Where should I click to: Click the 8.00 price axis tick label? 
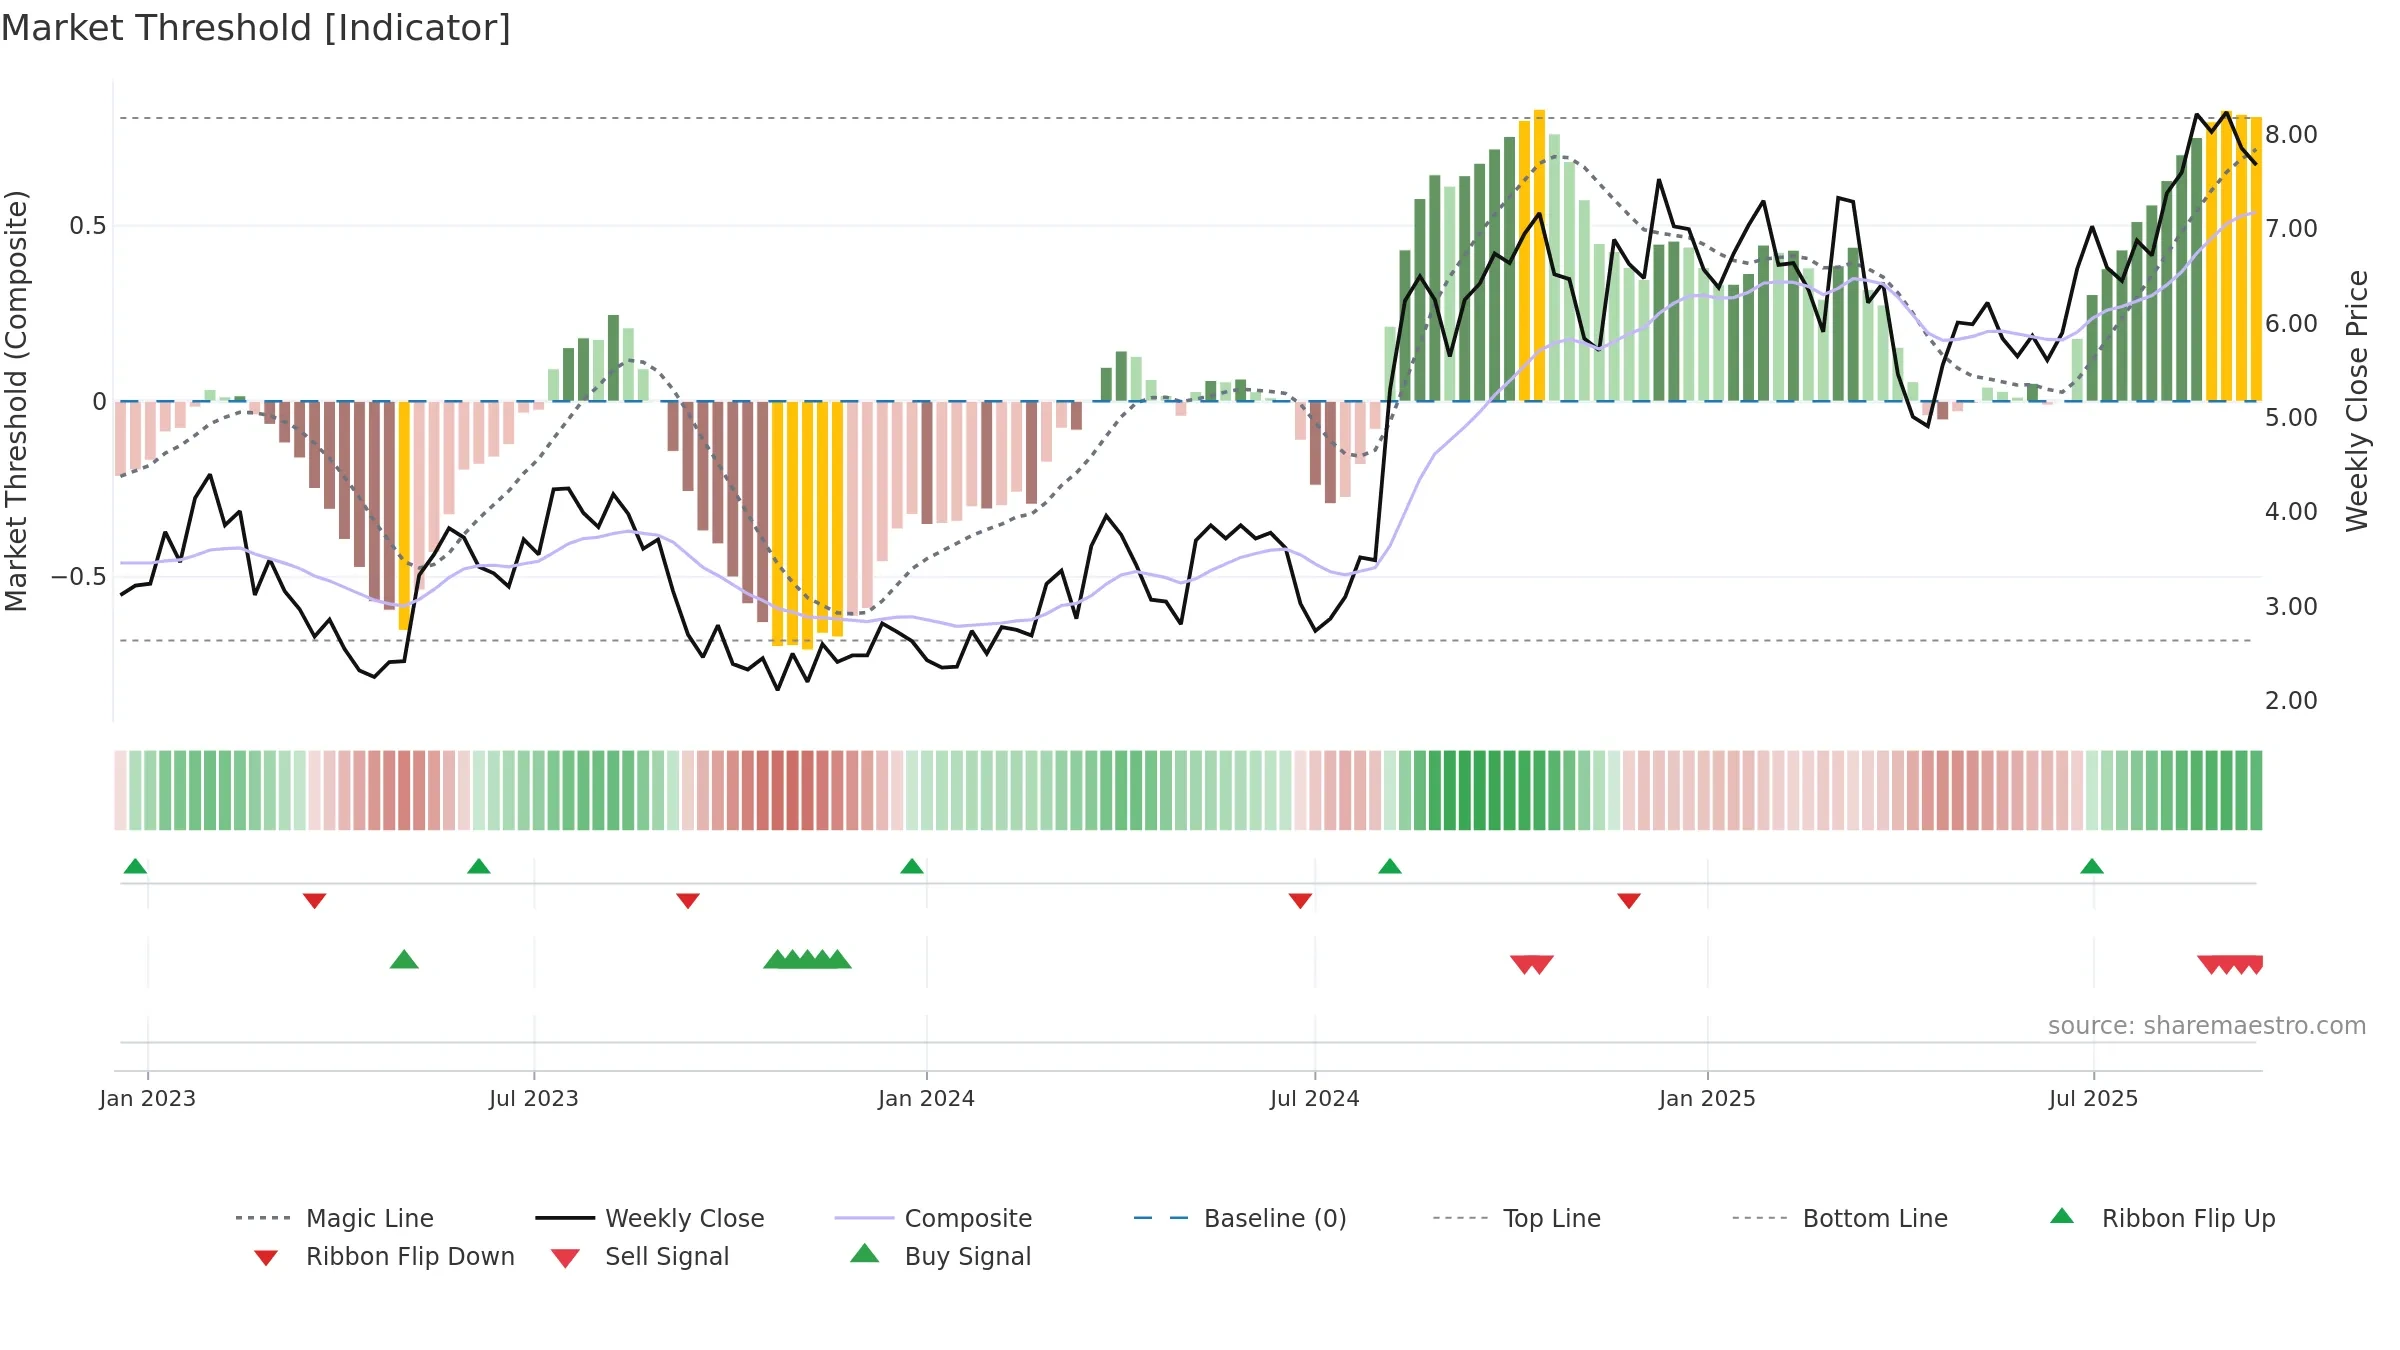pos(2291,135)
